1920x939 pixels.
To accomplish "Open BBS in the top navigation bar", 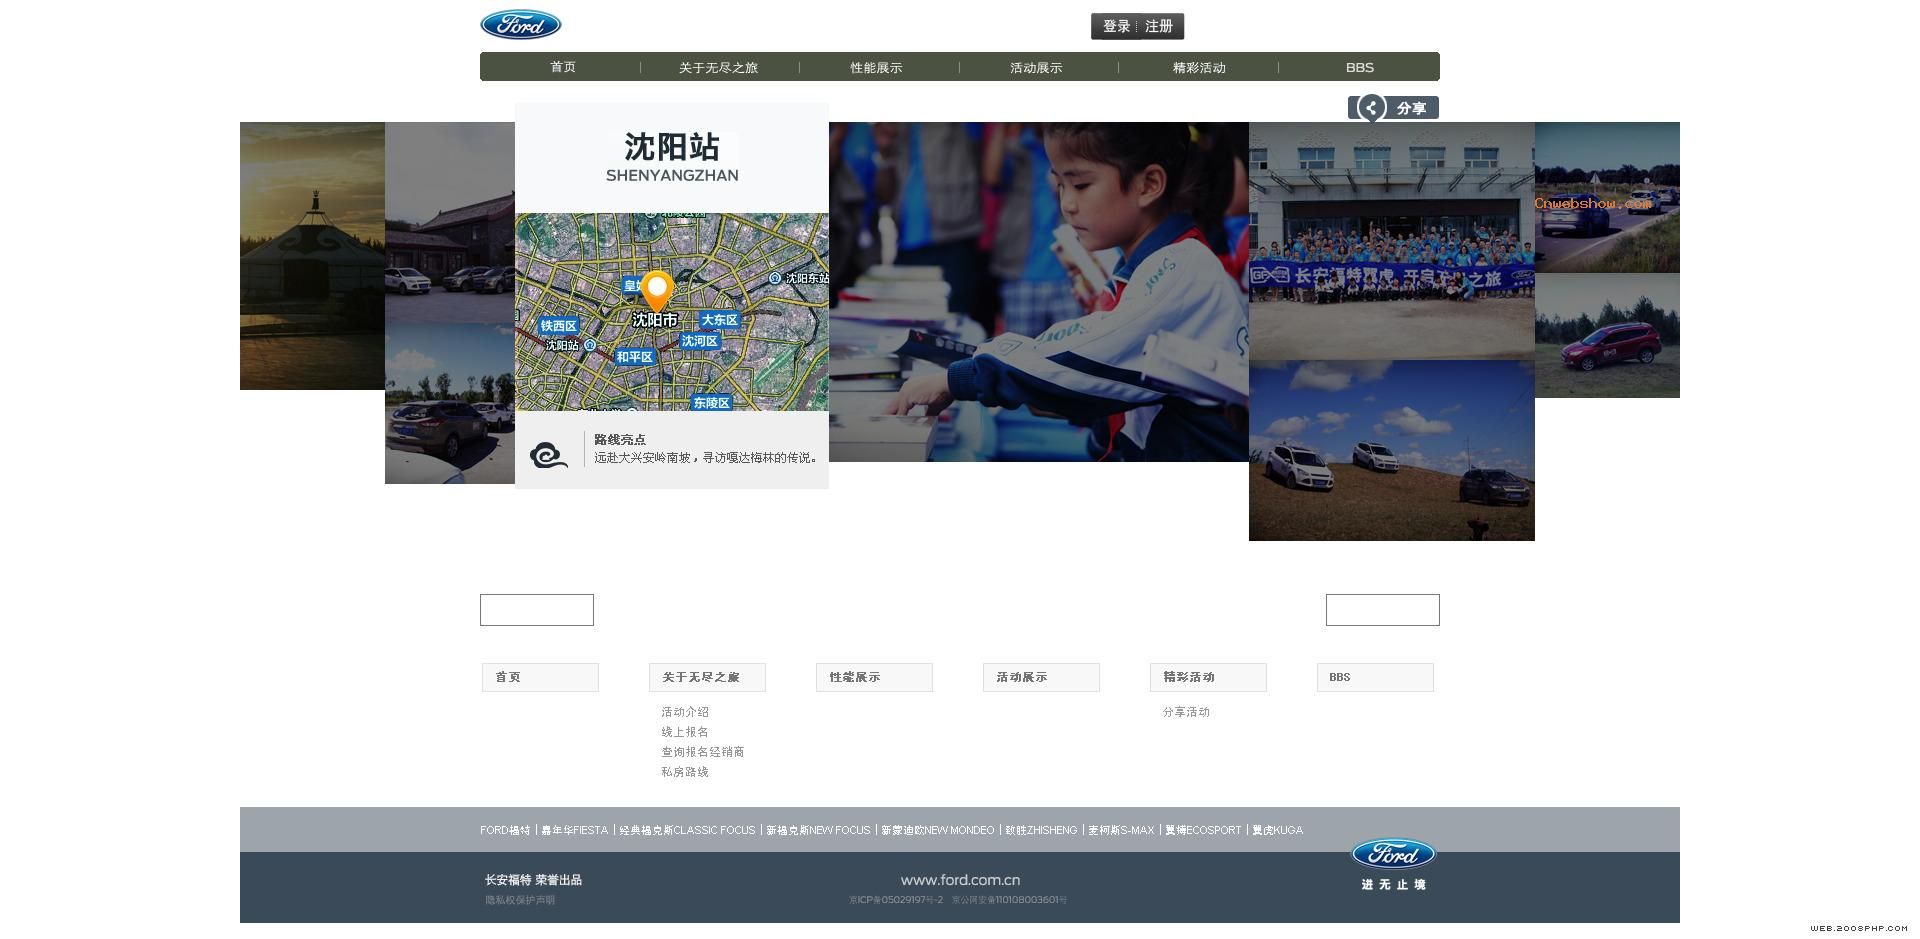I will [1359, 68].
